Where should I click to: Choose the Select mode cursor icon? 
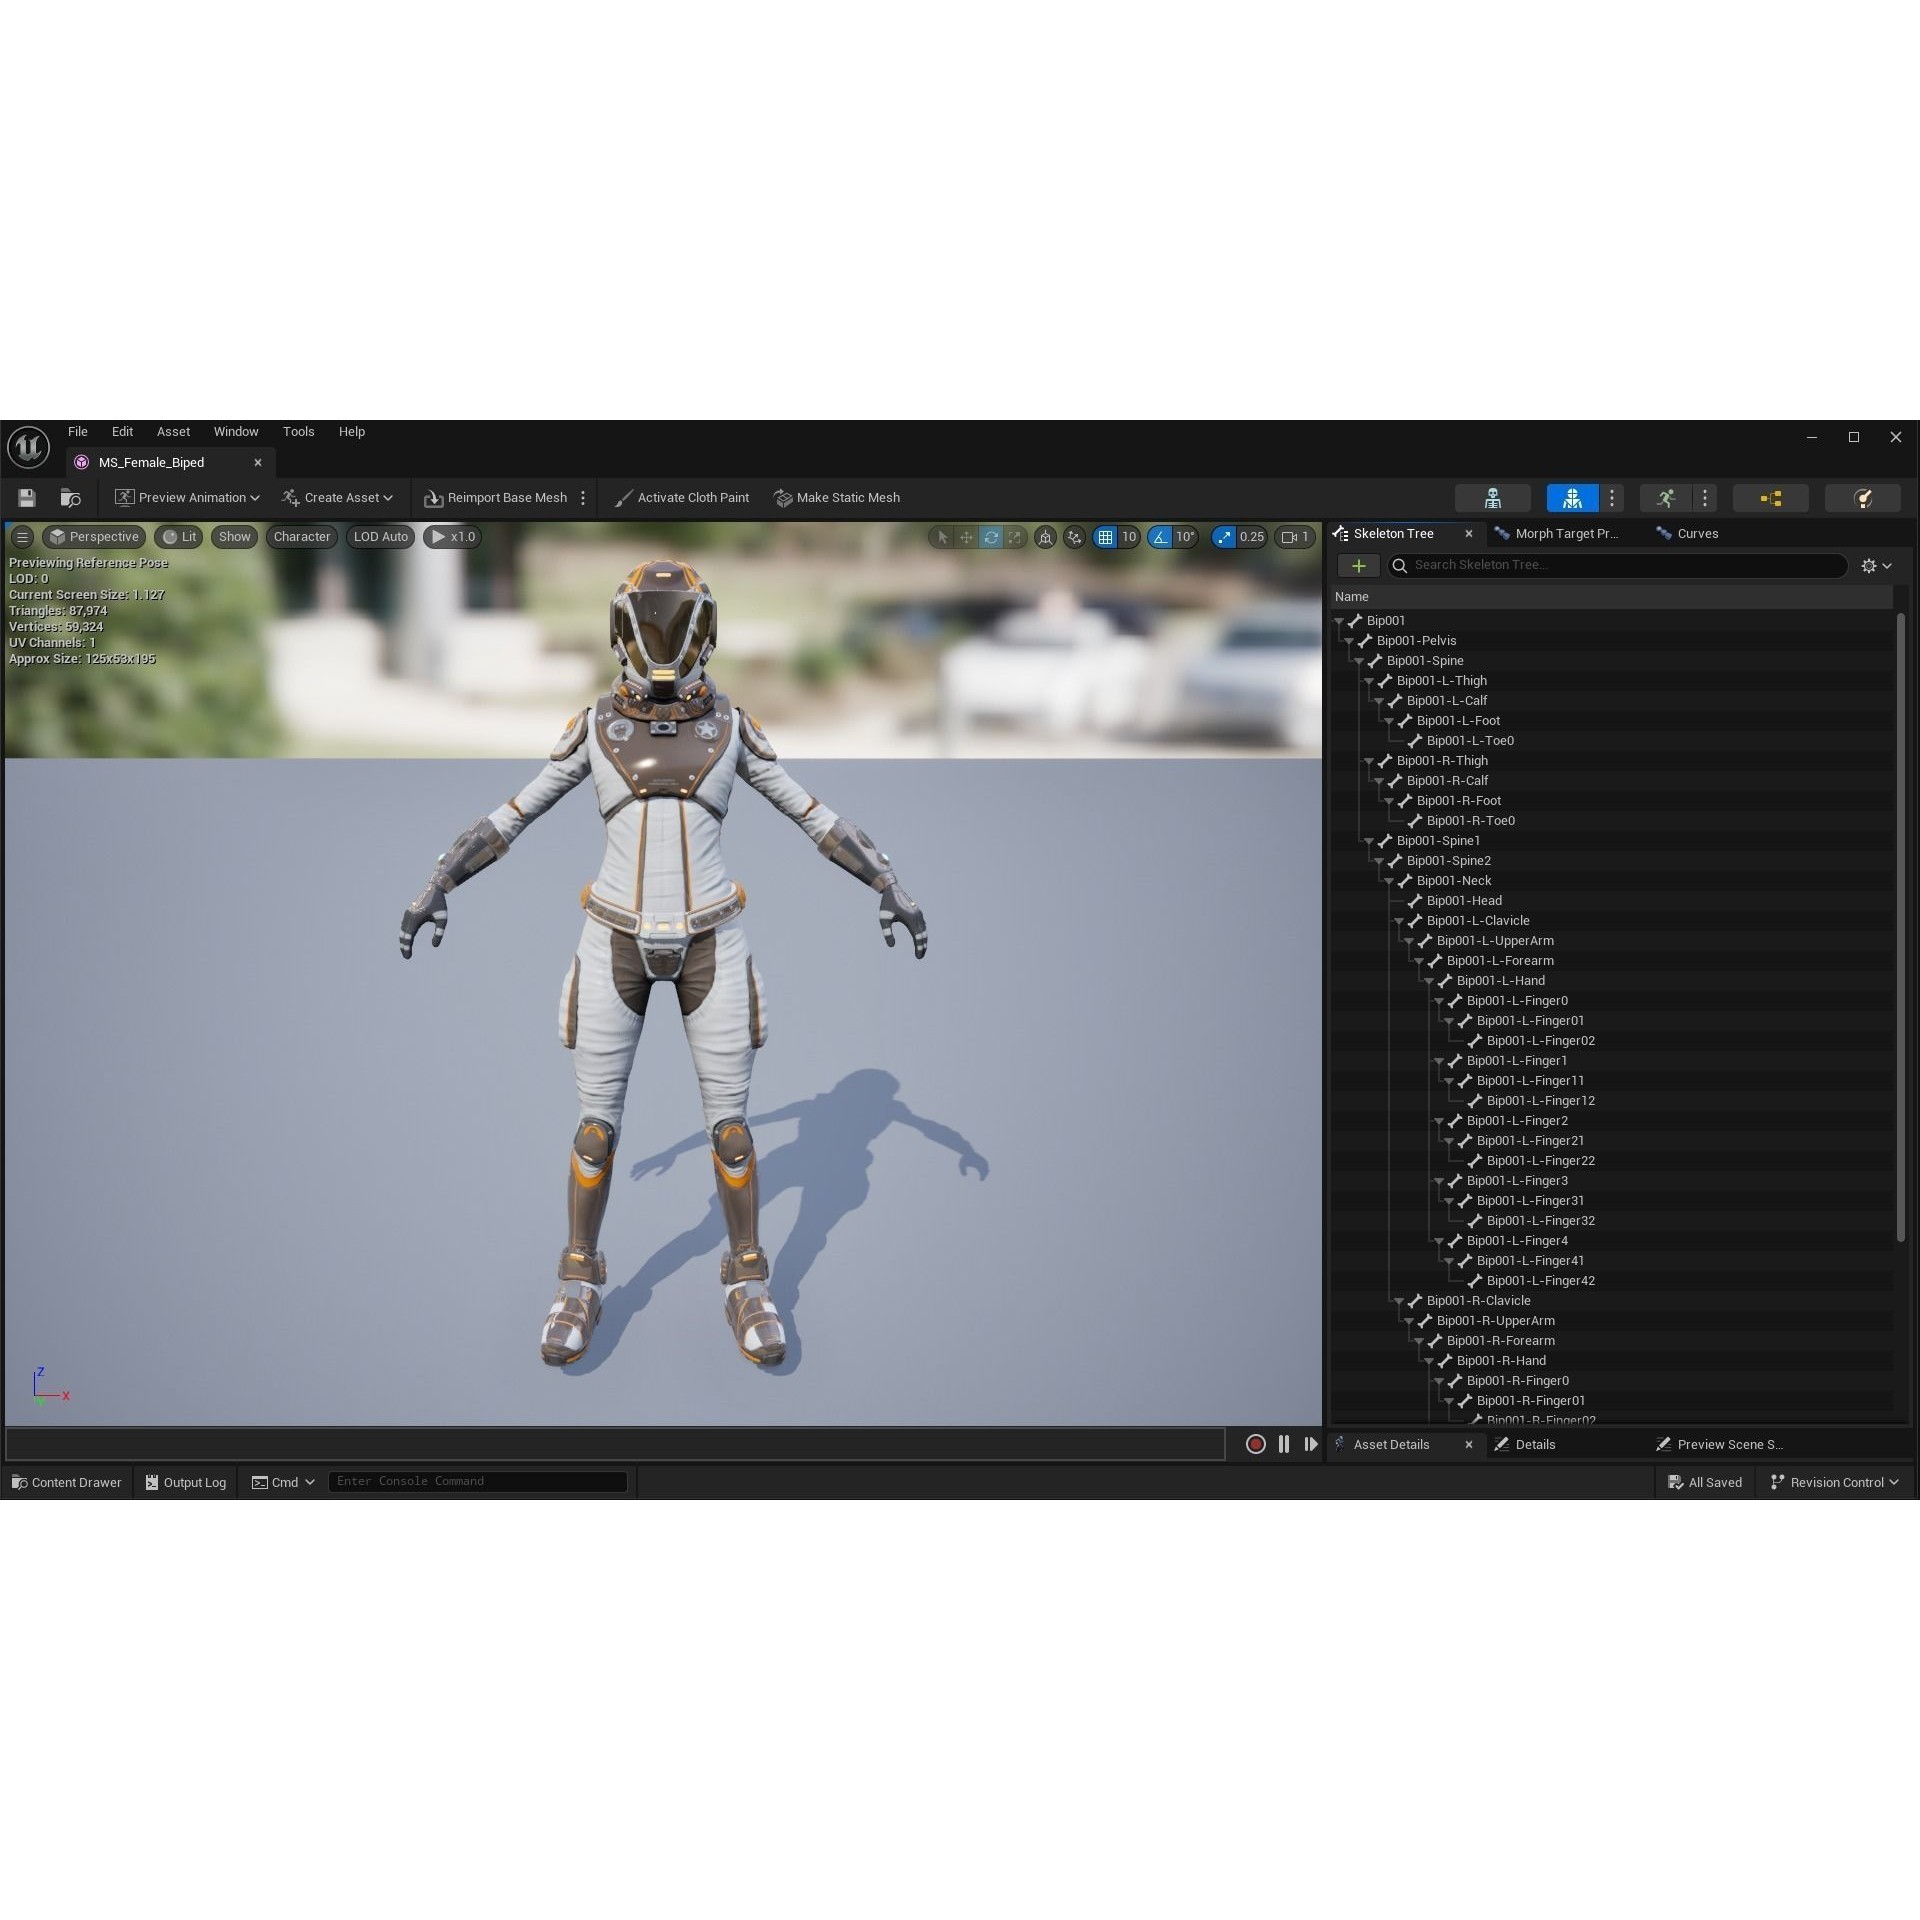coord(942,537)
